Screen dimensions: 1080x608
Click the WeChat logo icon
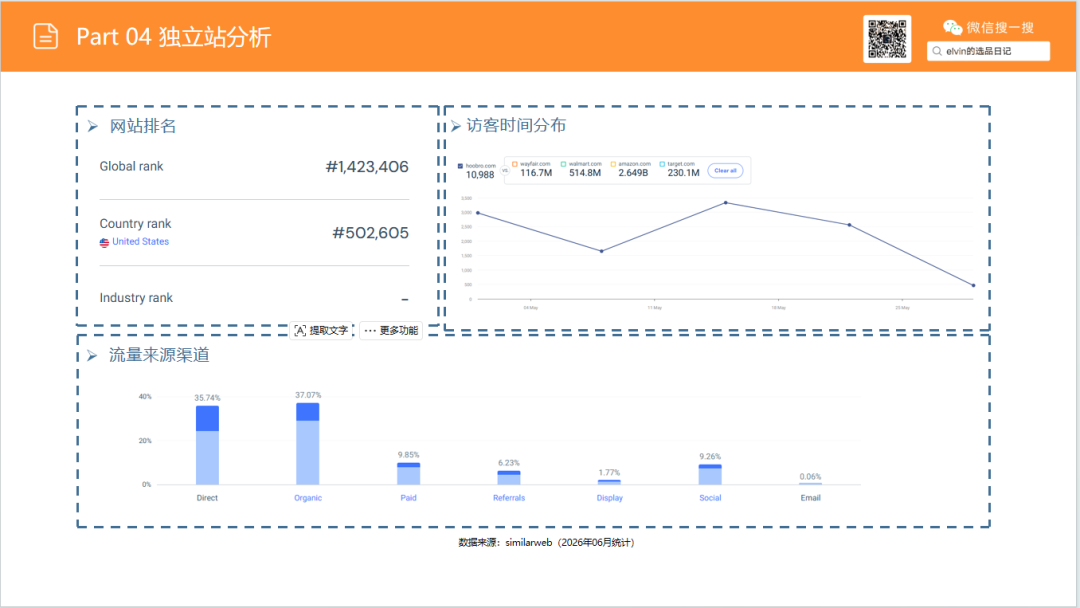click(952, 27)
